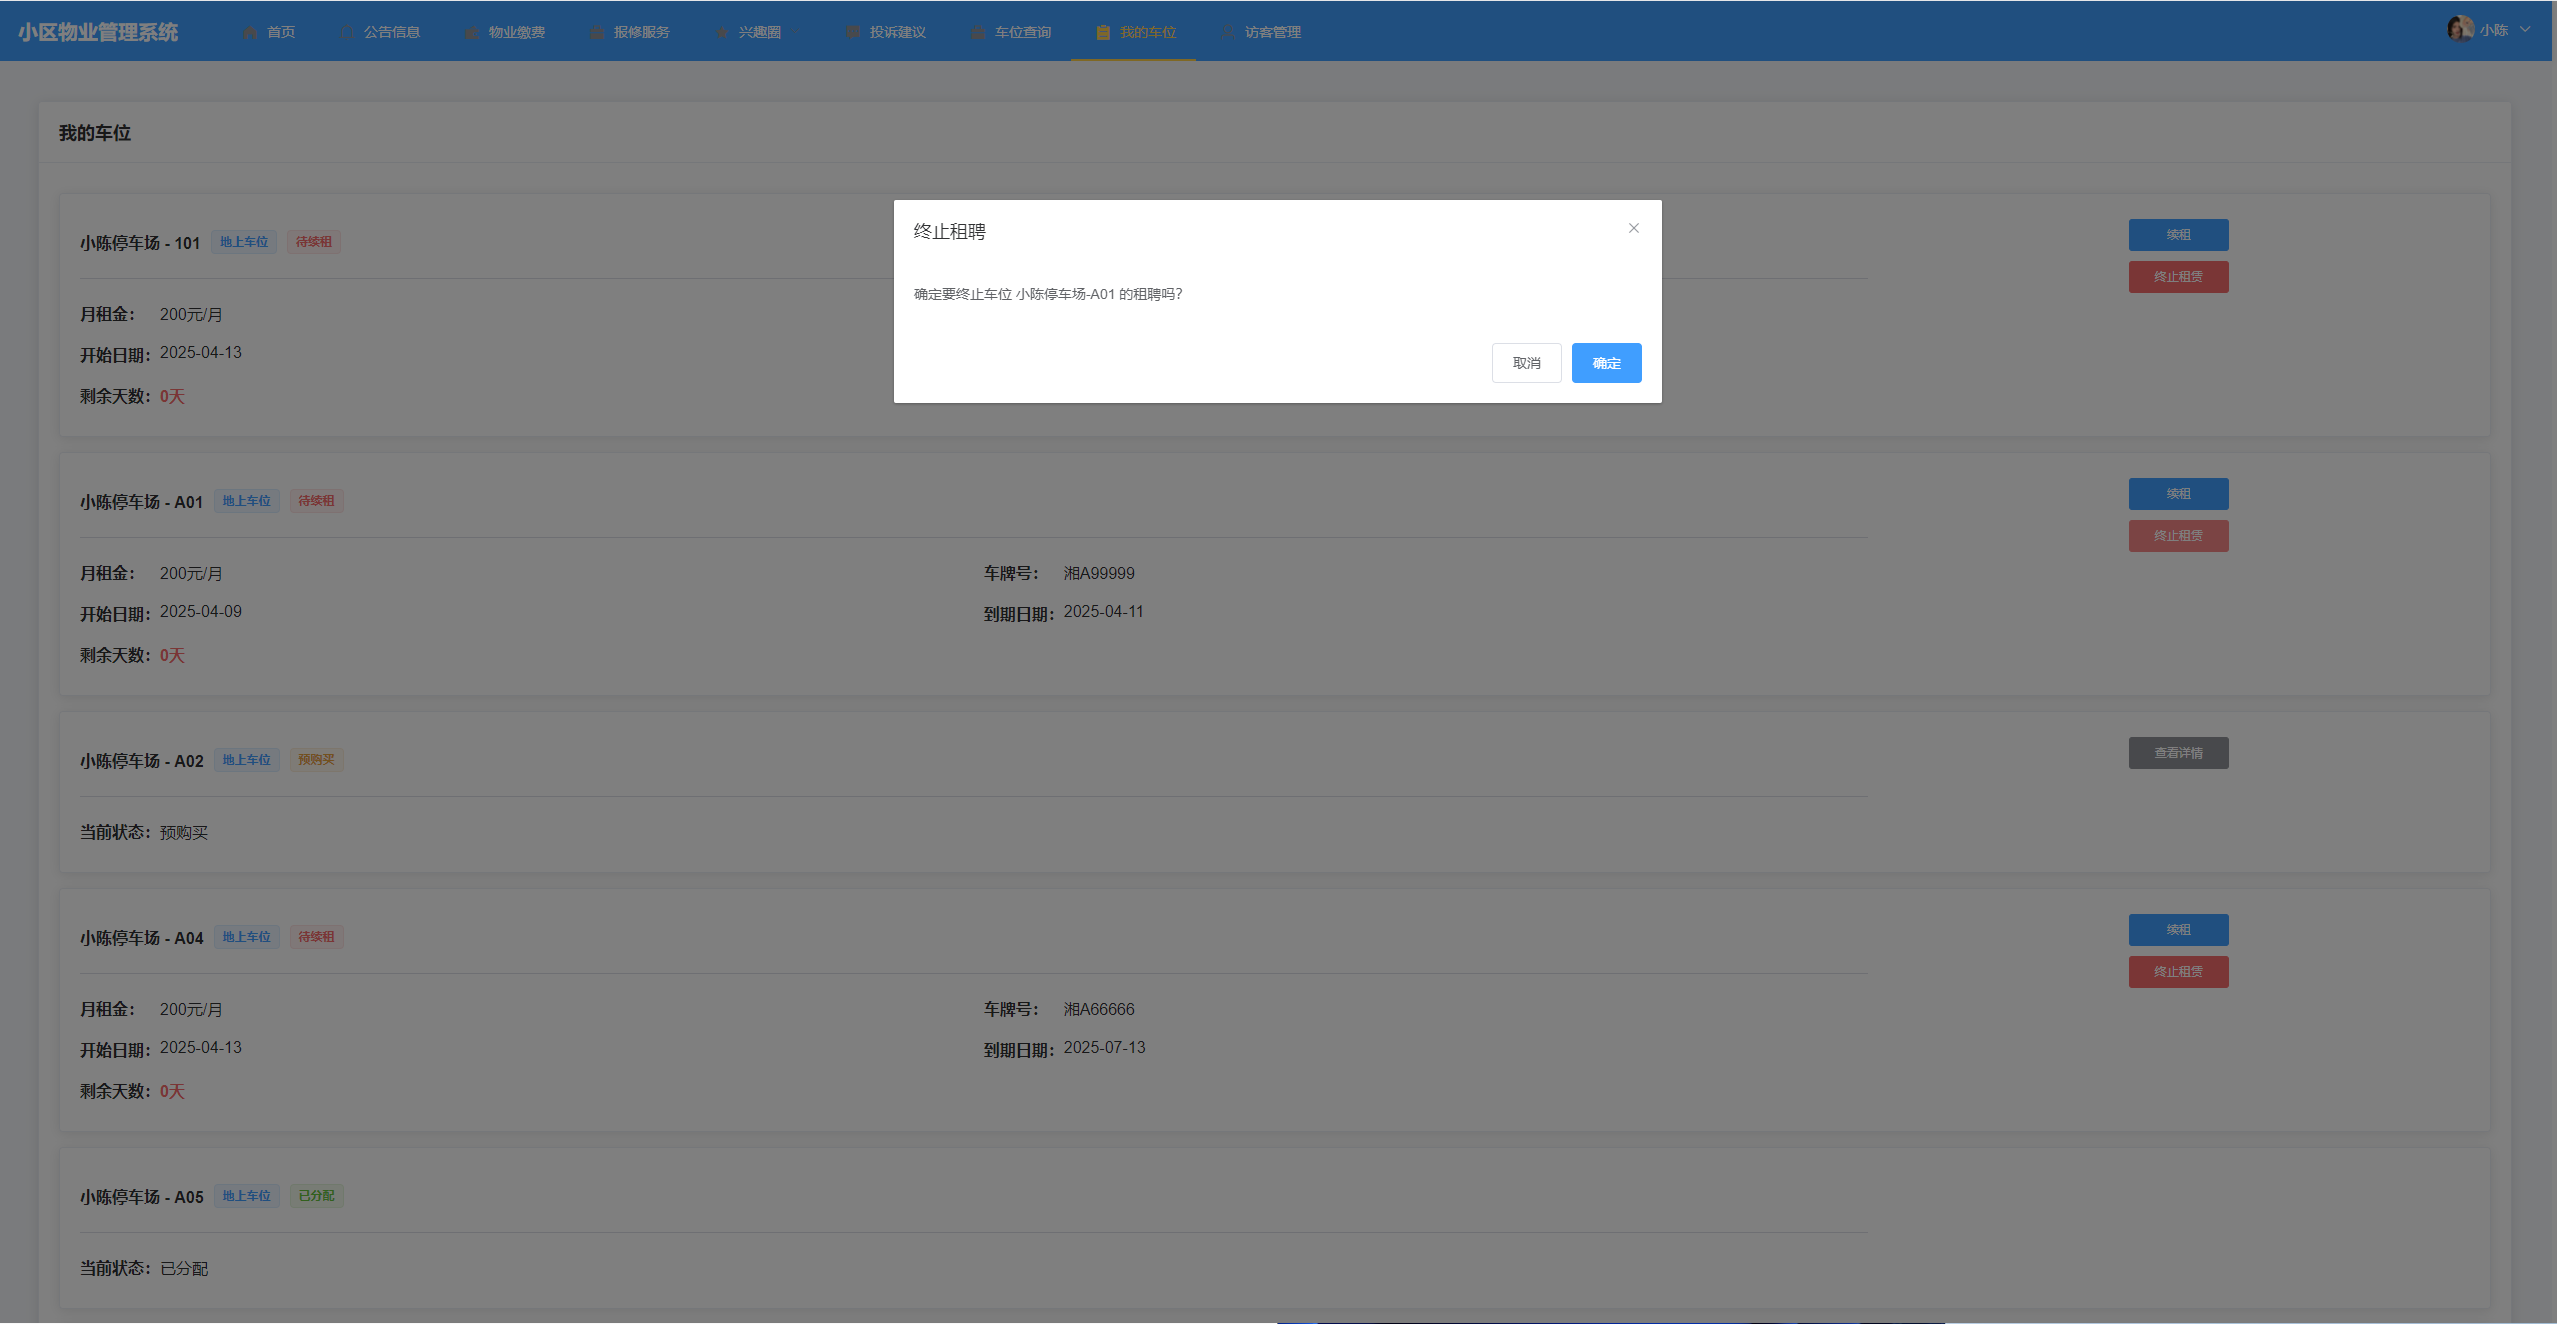2557x1324 pixels.
Task: Click the 物业缴费 payment icon
Action: pyautogui.click(x=472, y=33)
